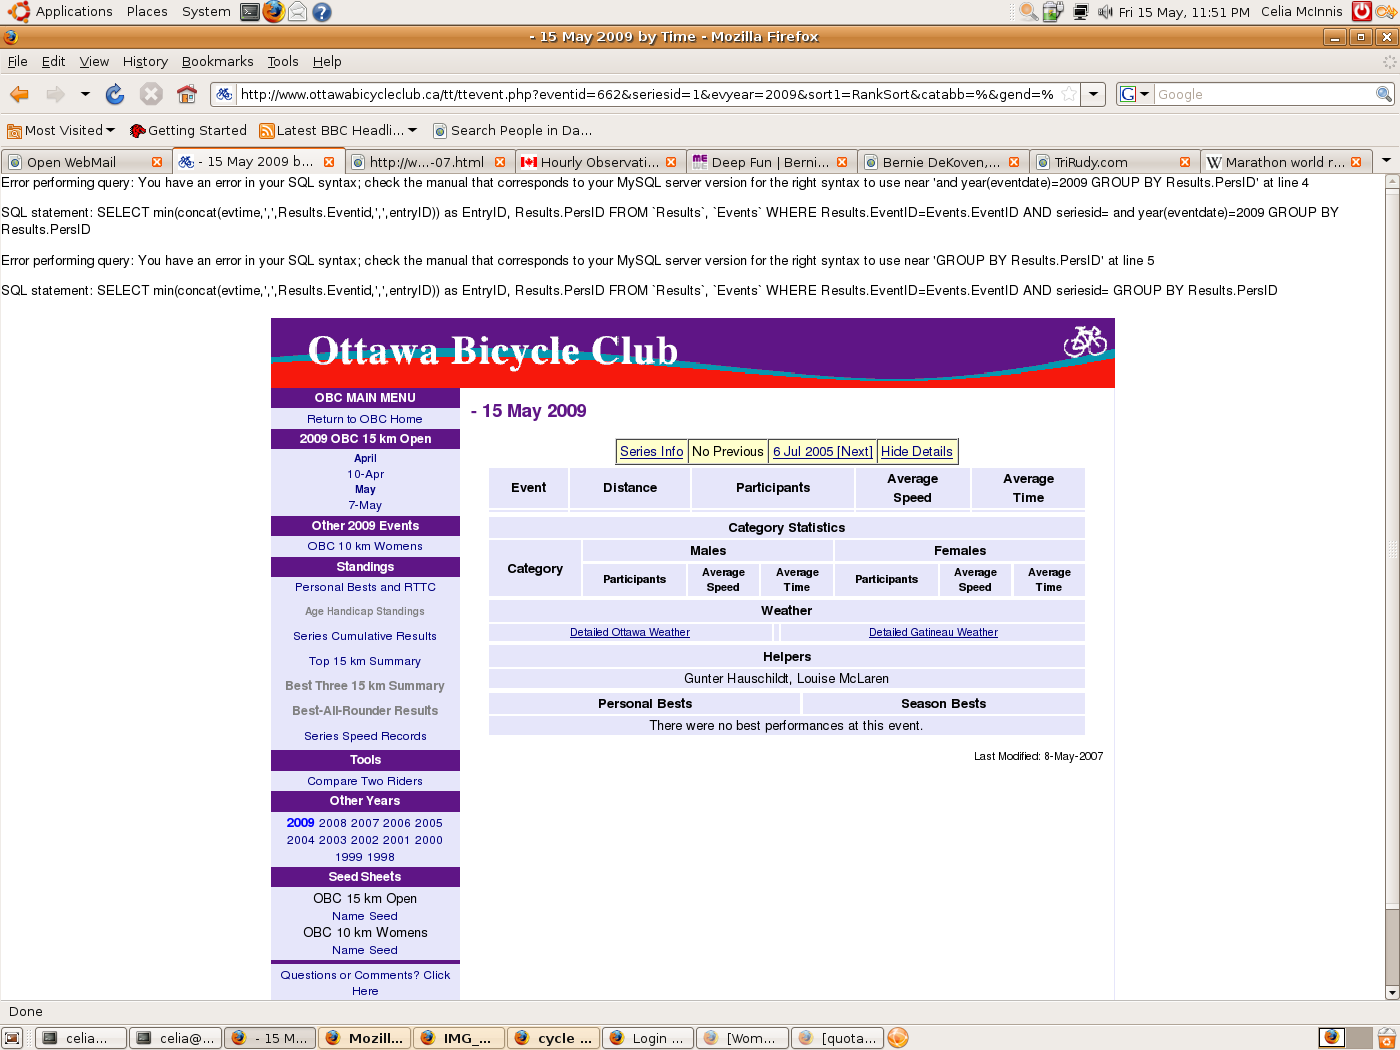Image resolution: width=1400 pixels, height=1050 pixels.
Task: Open the volume speaker icon in system tray
Action: [x=1104, y=12]
